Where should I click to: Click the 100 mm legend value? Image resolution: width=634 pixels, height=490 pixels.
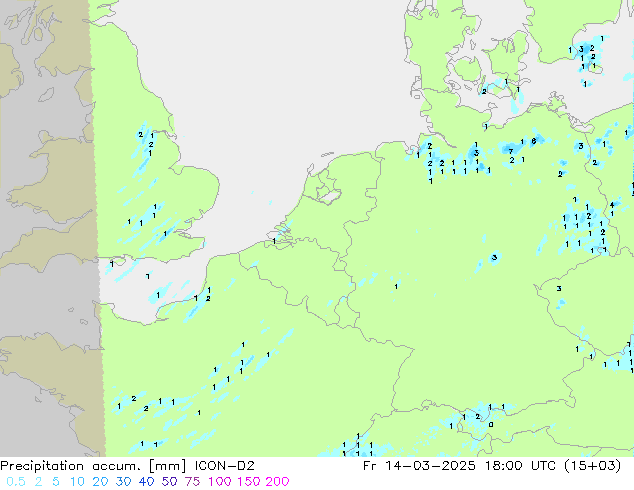[220, 482]
